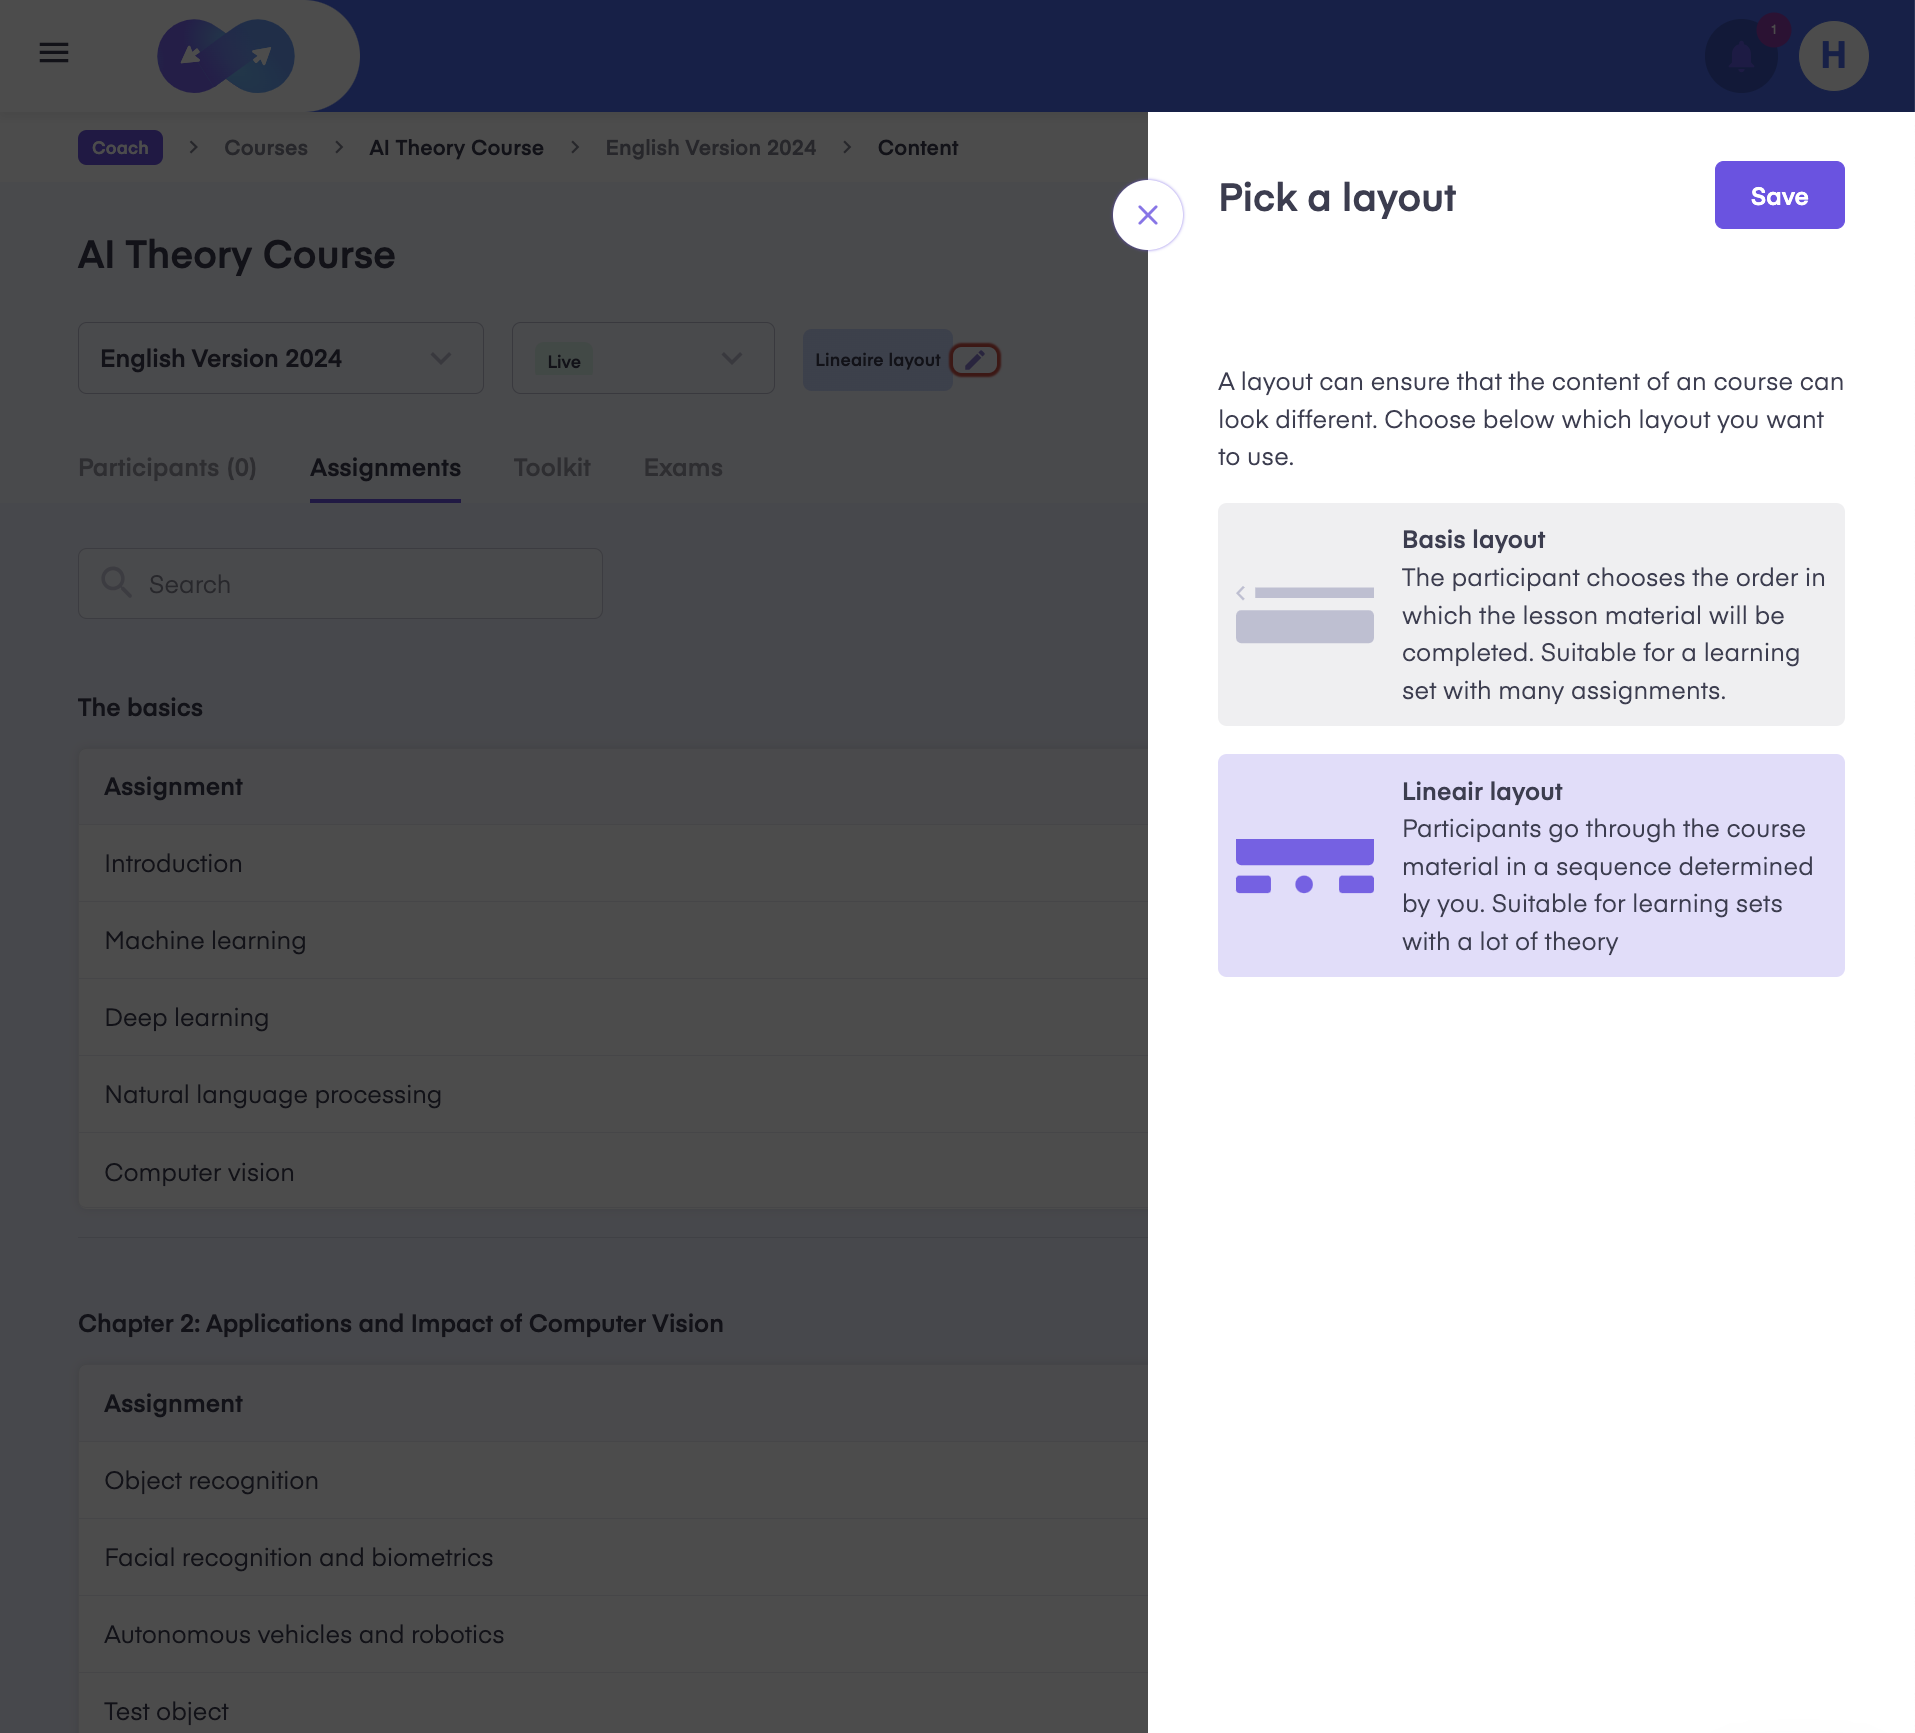This screenshot has width=1915, height=1733.
Task: Click The basics section heading
Action: pos(140,708)
